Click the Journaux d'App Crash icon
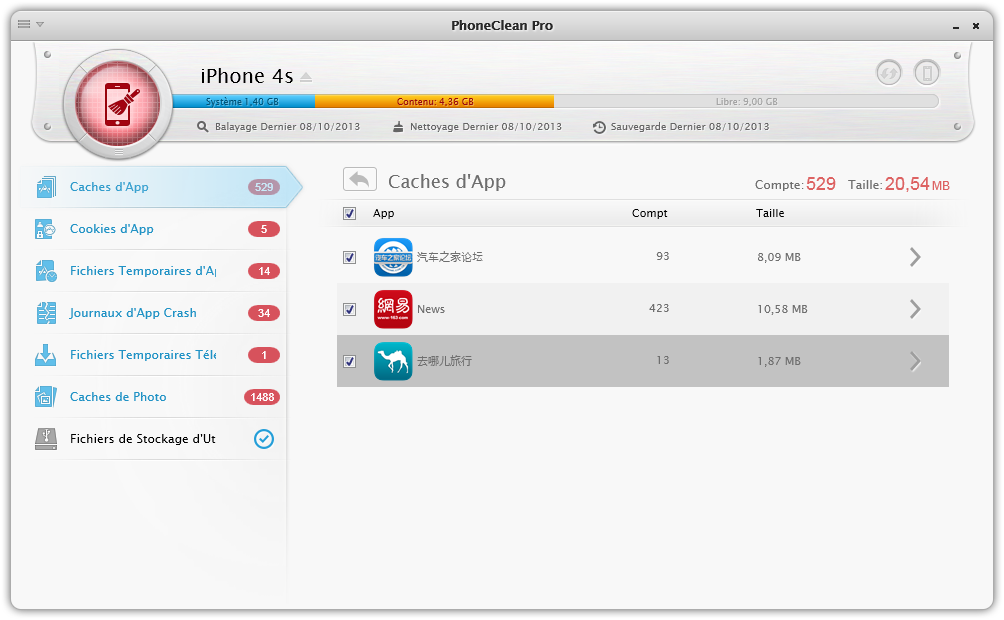The image size is (1004, 620). [45, 313]
